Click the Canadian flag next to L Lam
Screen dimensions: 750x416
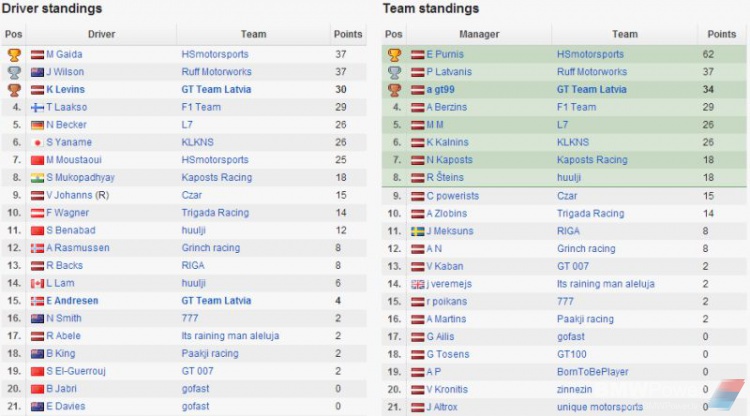[37, 284]
